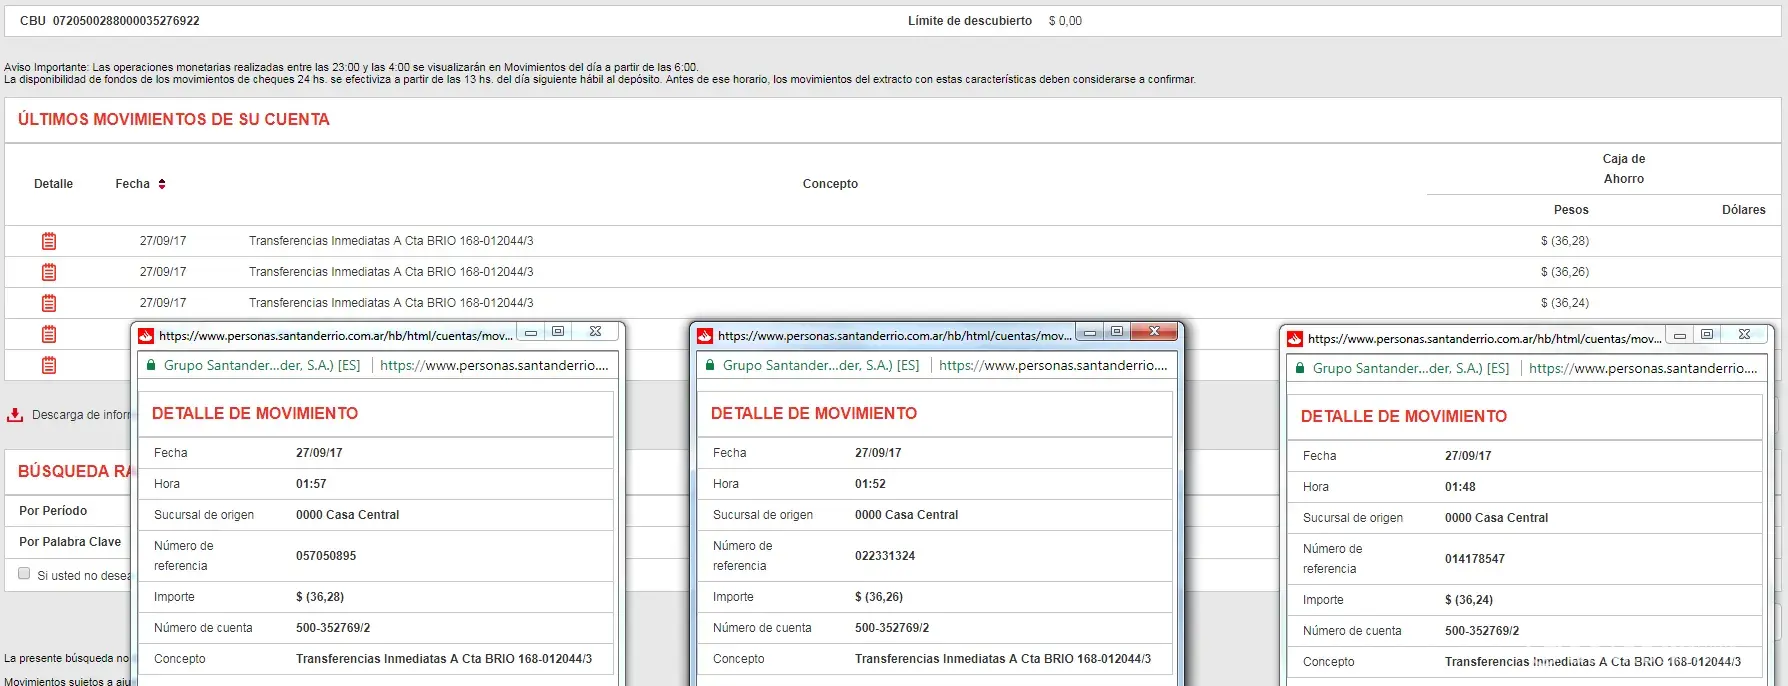Click the last detail icon in the movements list
Viewport: 1788px width, 686px height.
tap(49, 365)
